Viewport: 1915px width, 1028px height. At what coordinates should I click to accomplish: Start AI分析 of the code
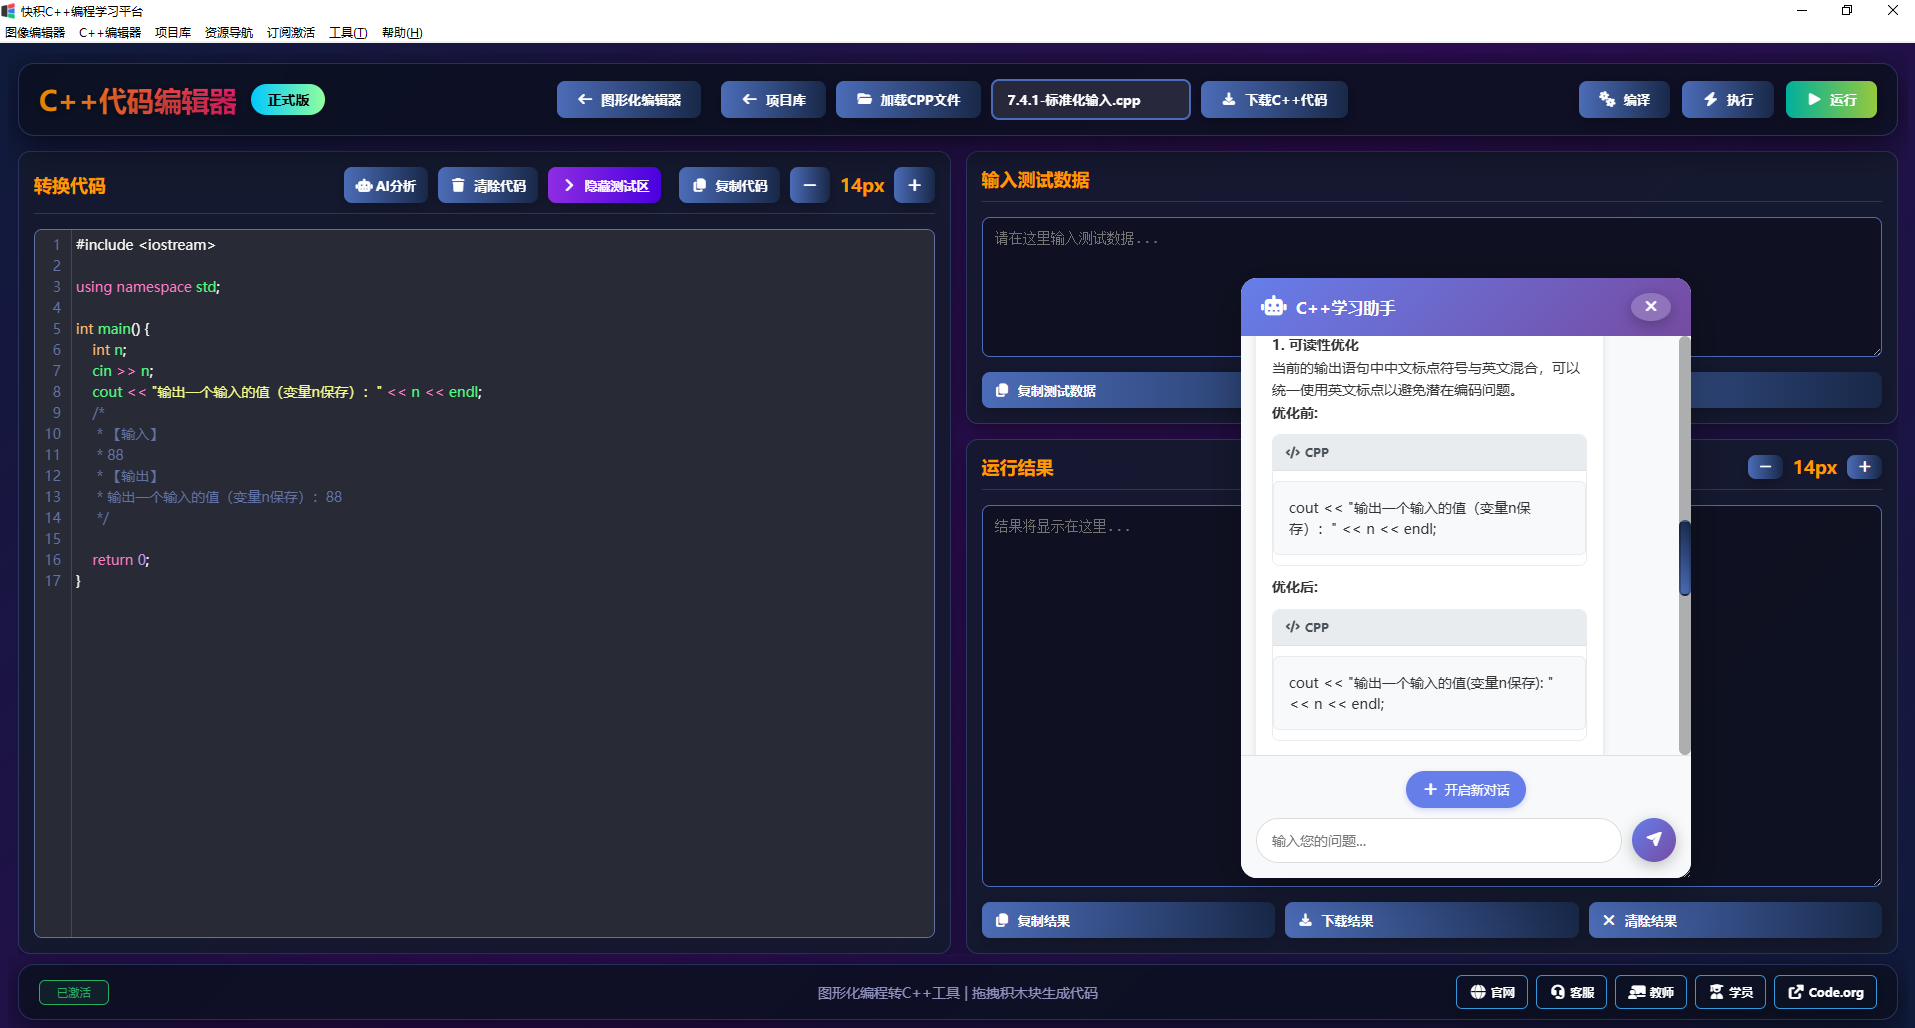(x=385, y=185)
